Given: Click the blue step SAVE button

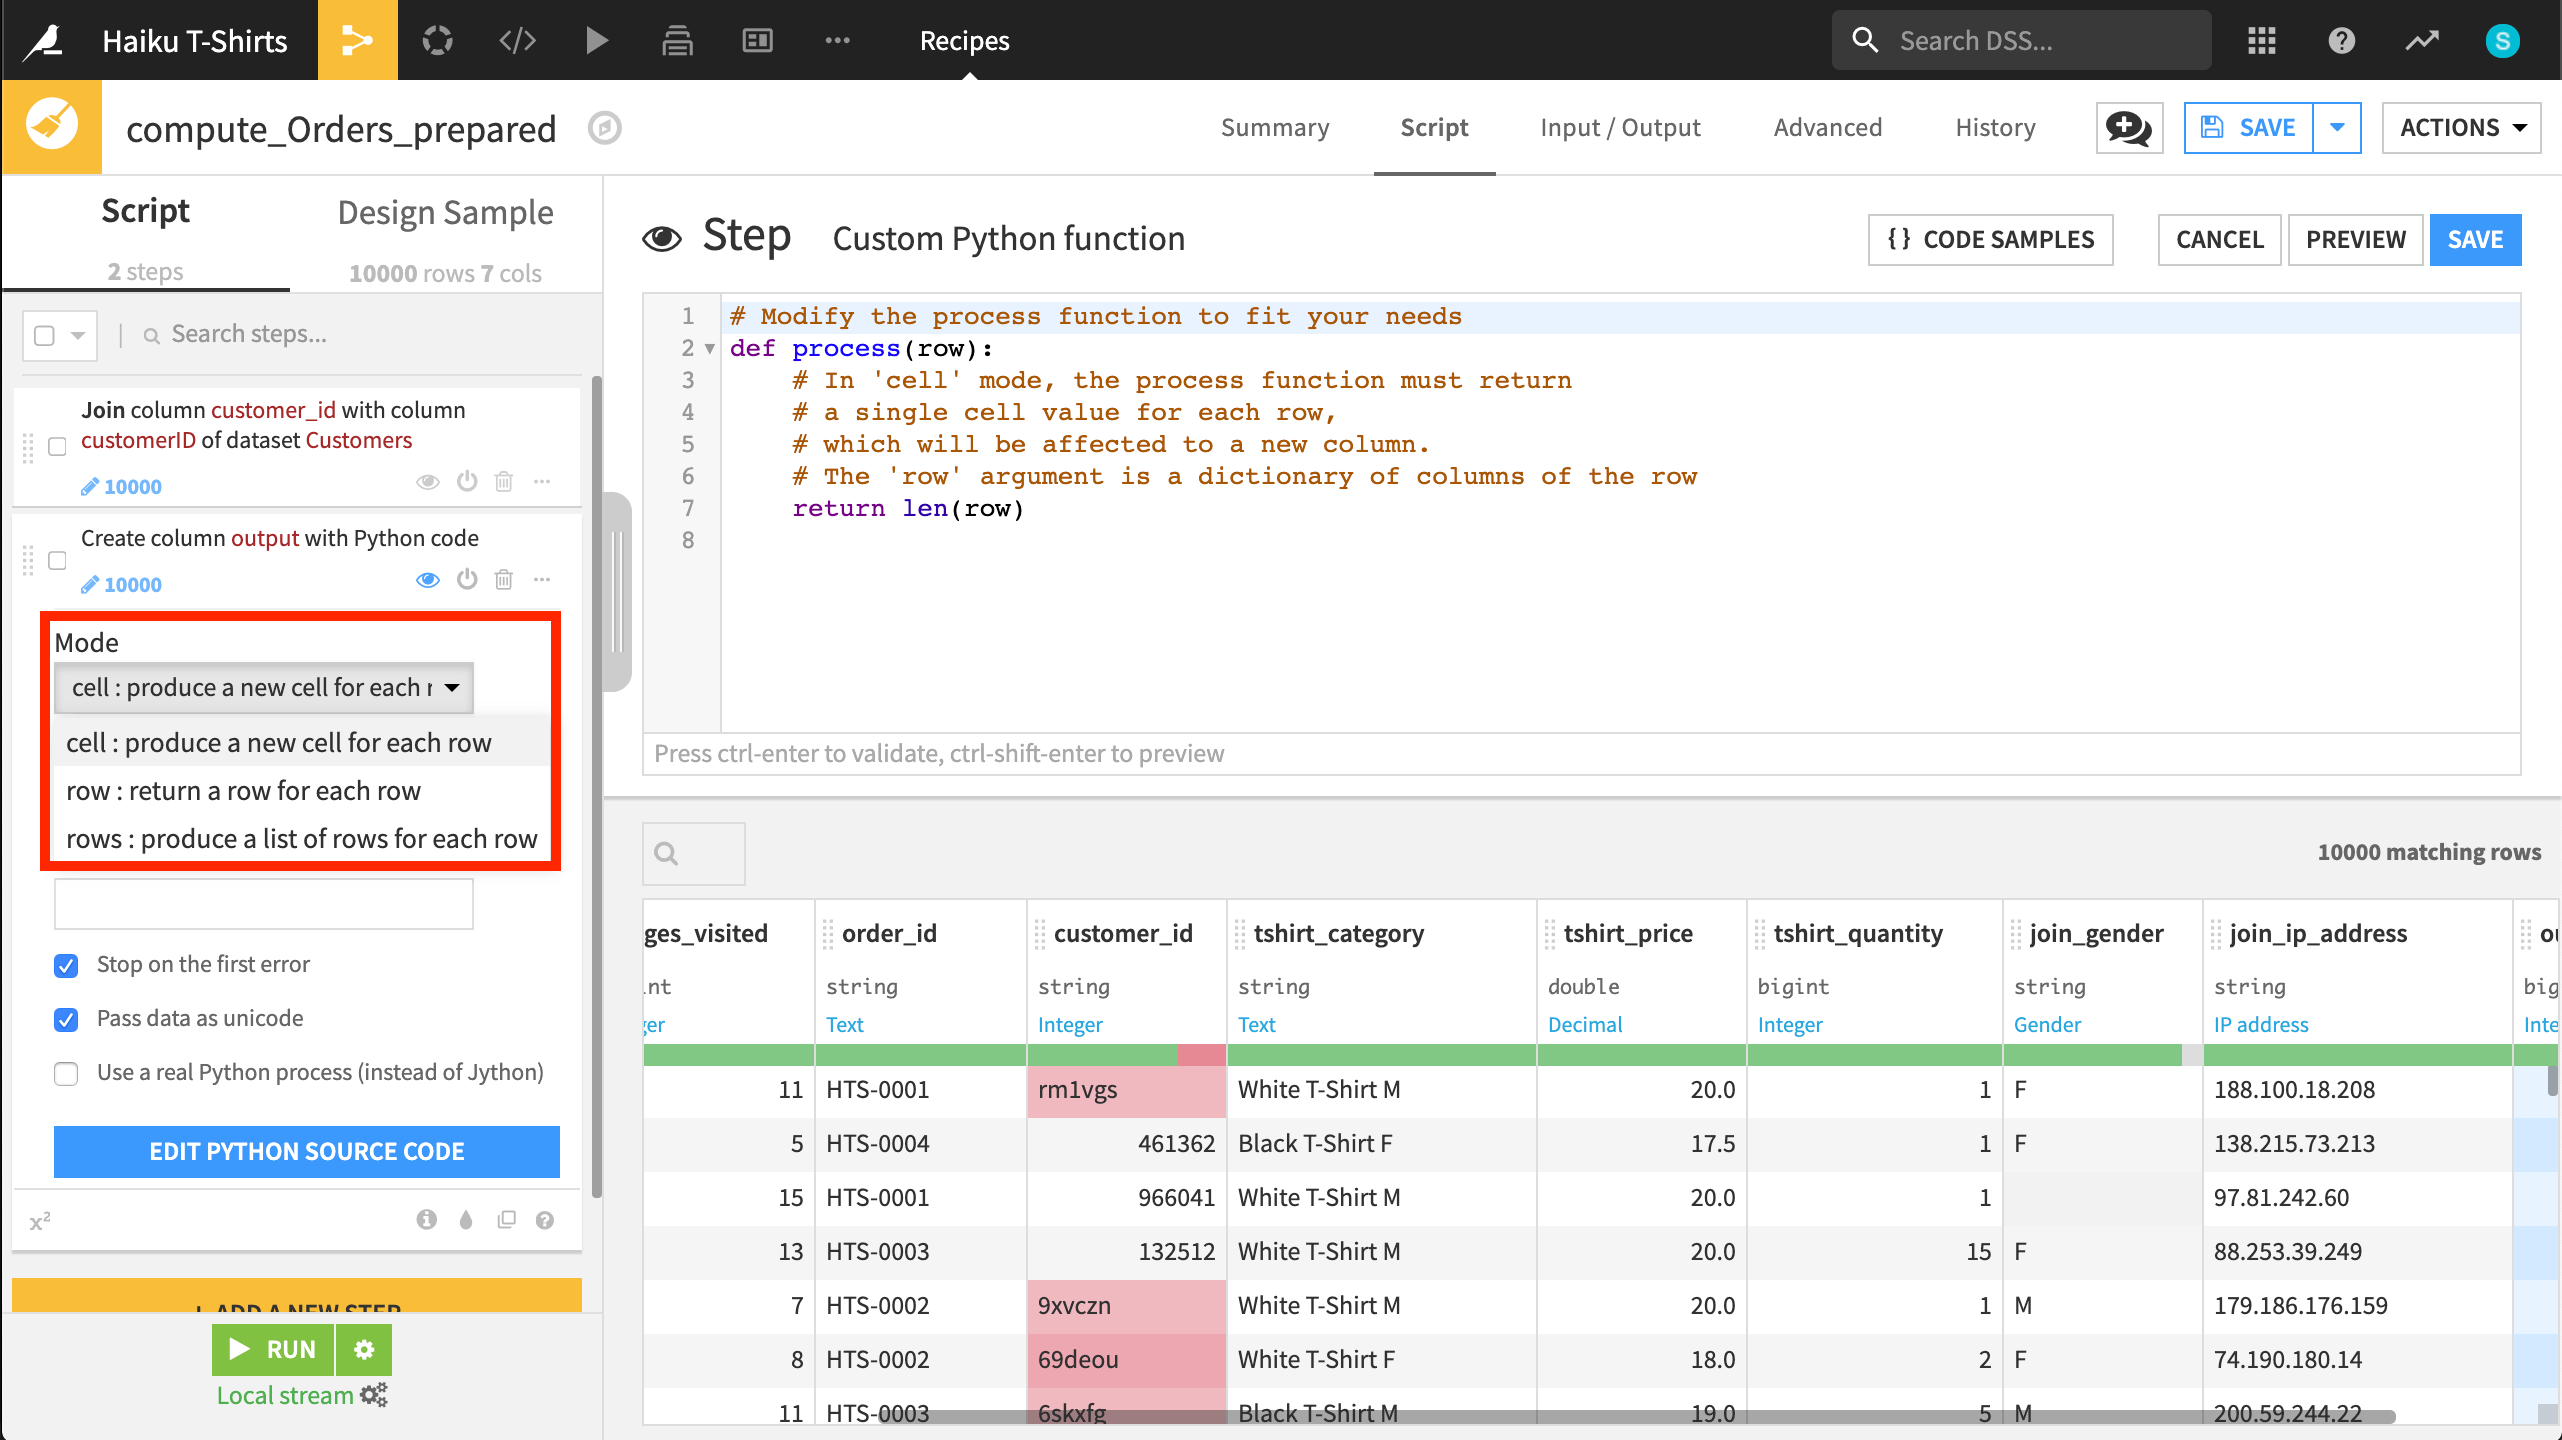Looking at the screenshot, I should point(2475,240).
